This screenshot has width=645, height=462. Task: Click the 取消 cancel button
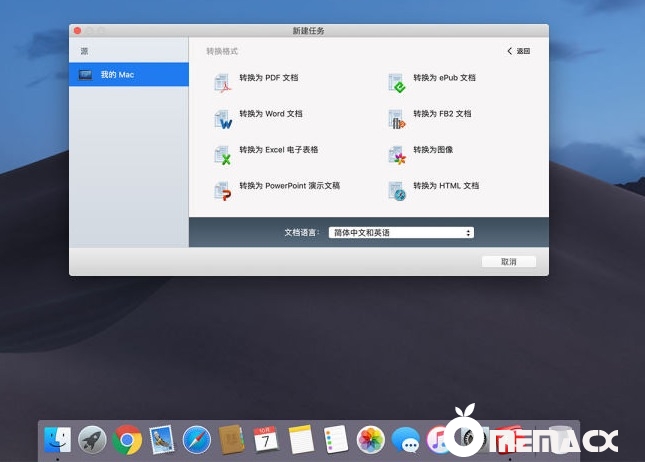tap(508, 262)
